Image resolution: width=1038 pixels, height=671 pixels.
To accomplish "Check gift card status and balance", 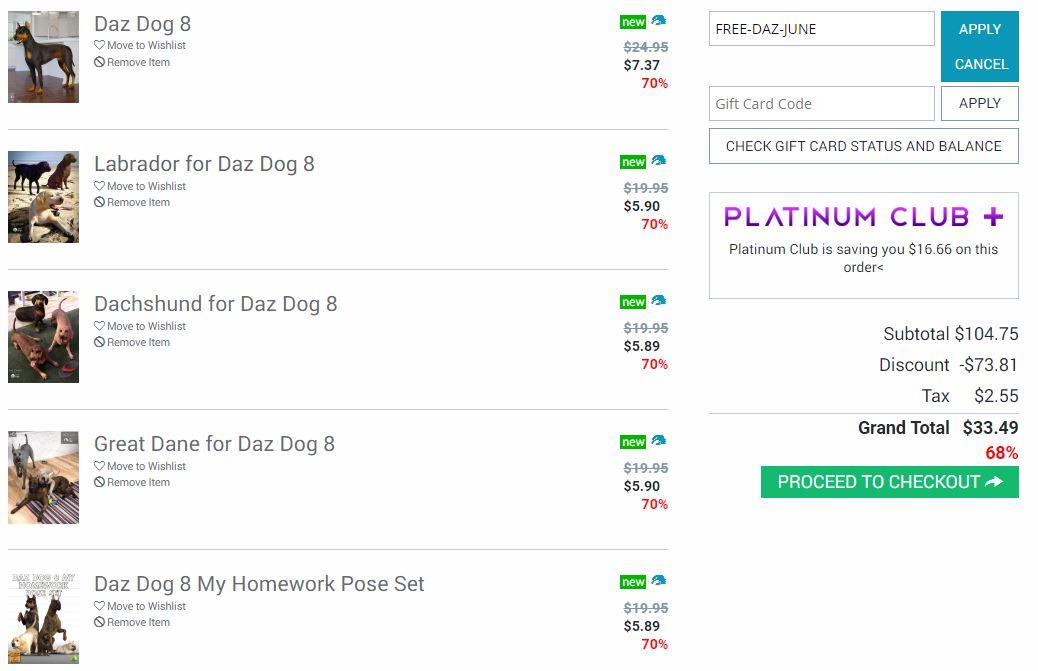I will [x=863, y=146].
